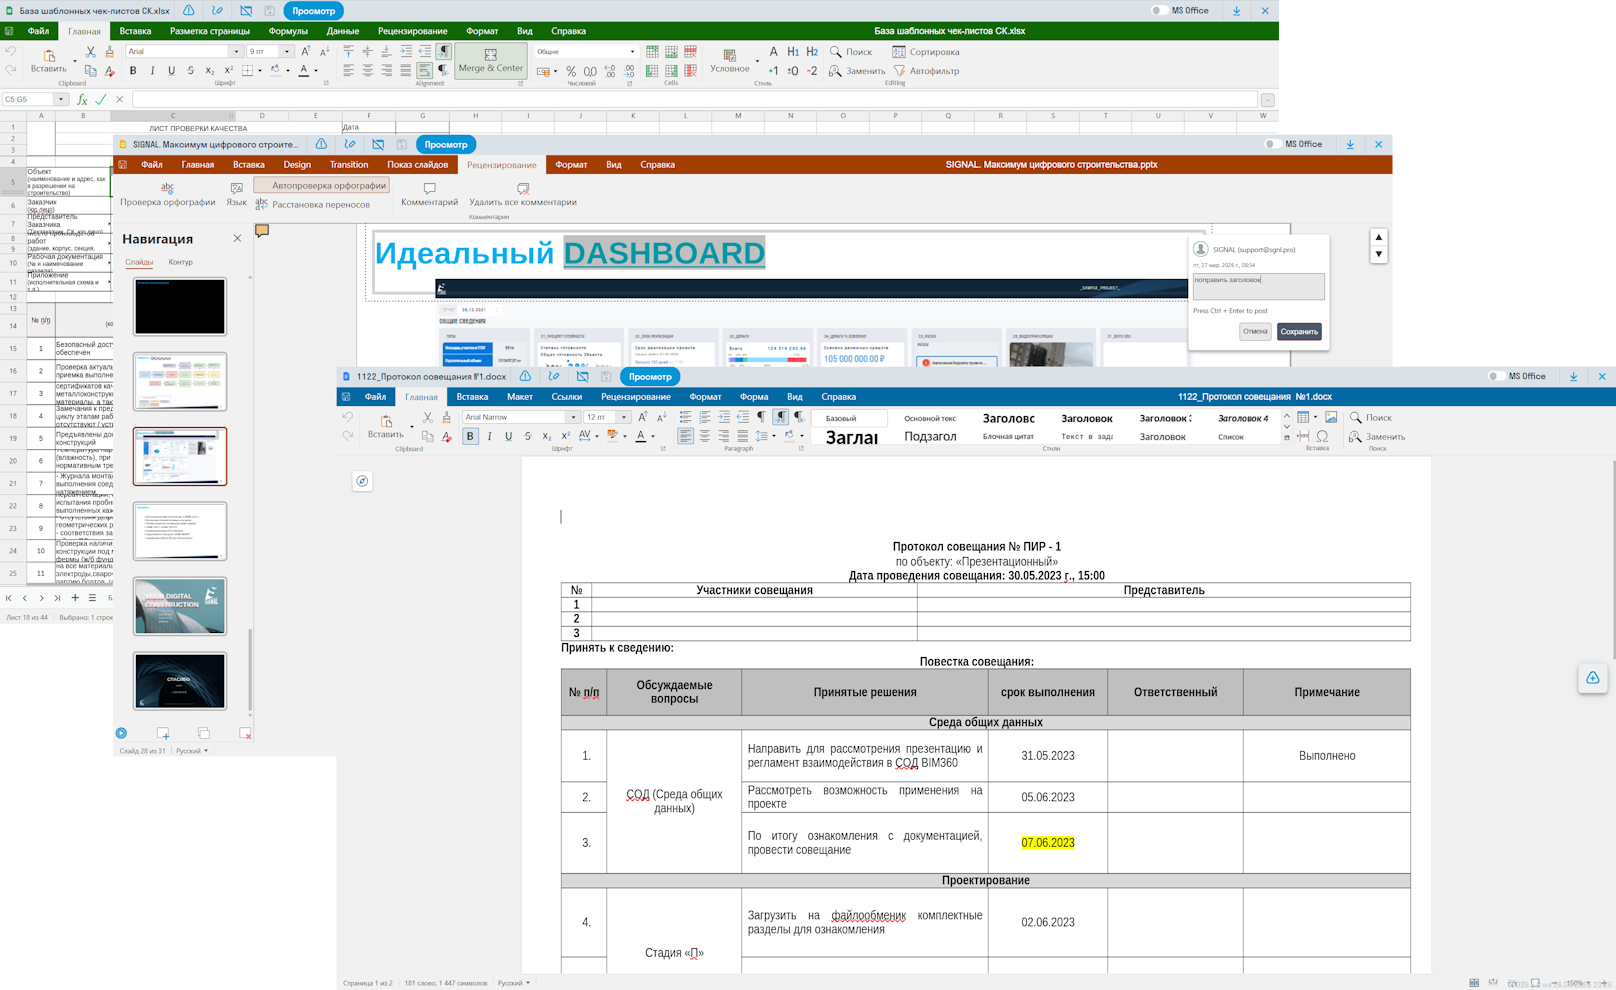This screenshot has height=990, width=1616.
Task: Open the Общие number format dropdown
Action: pos(632,52)
